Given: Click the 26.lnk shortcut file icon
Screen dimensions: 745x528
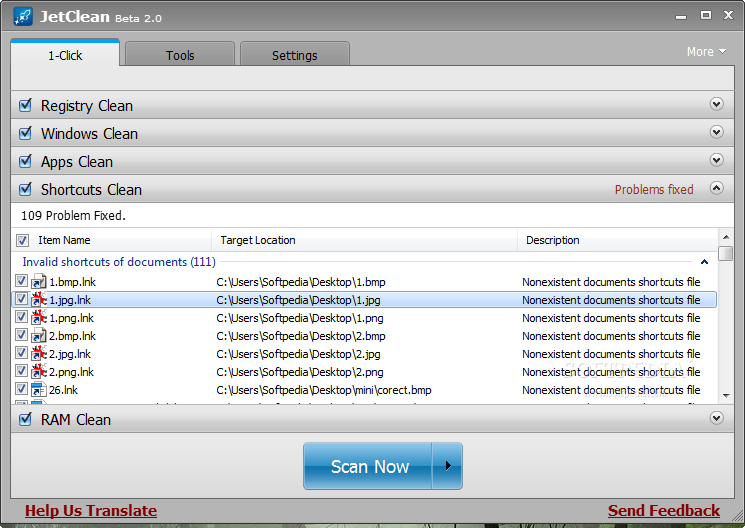Looking at the screenshot, I should pyautogui.click(x=39, y=390).
